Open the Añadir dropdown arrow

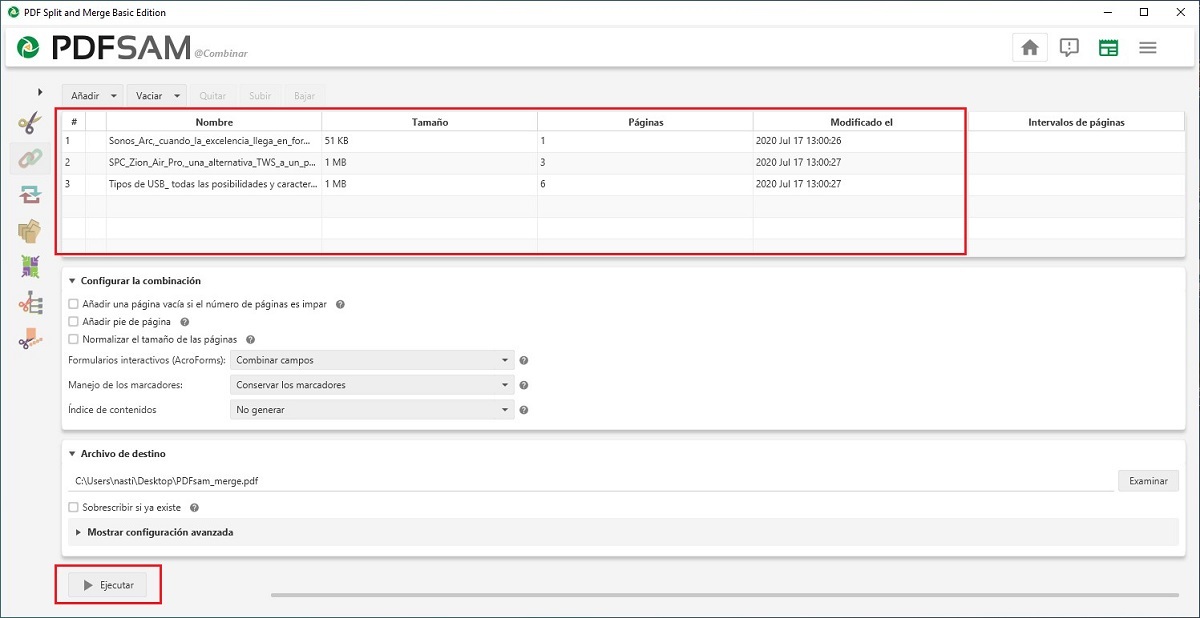115,96
